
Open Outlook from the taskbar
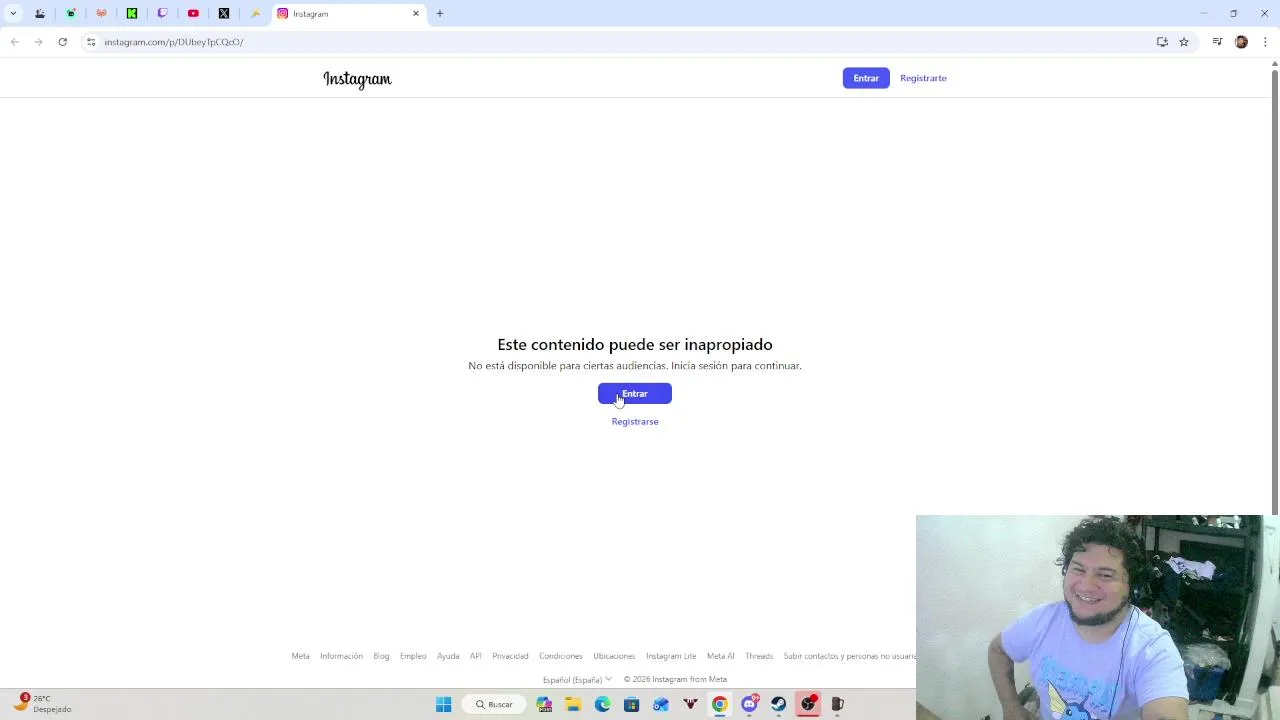click(661, 704)
